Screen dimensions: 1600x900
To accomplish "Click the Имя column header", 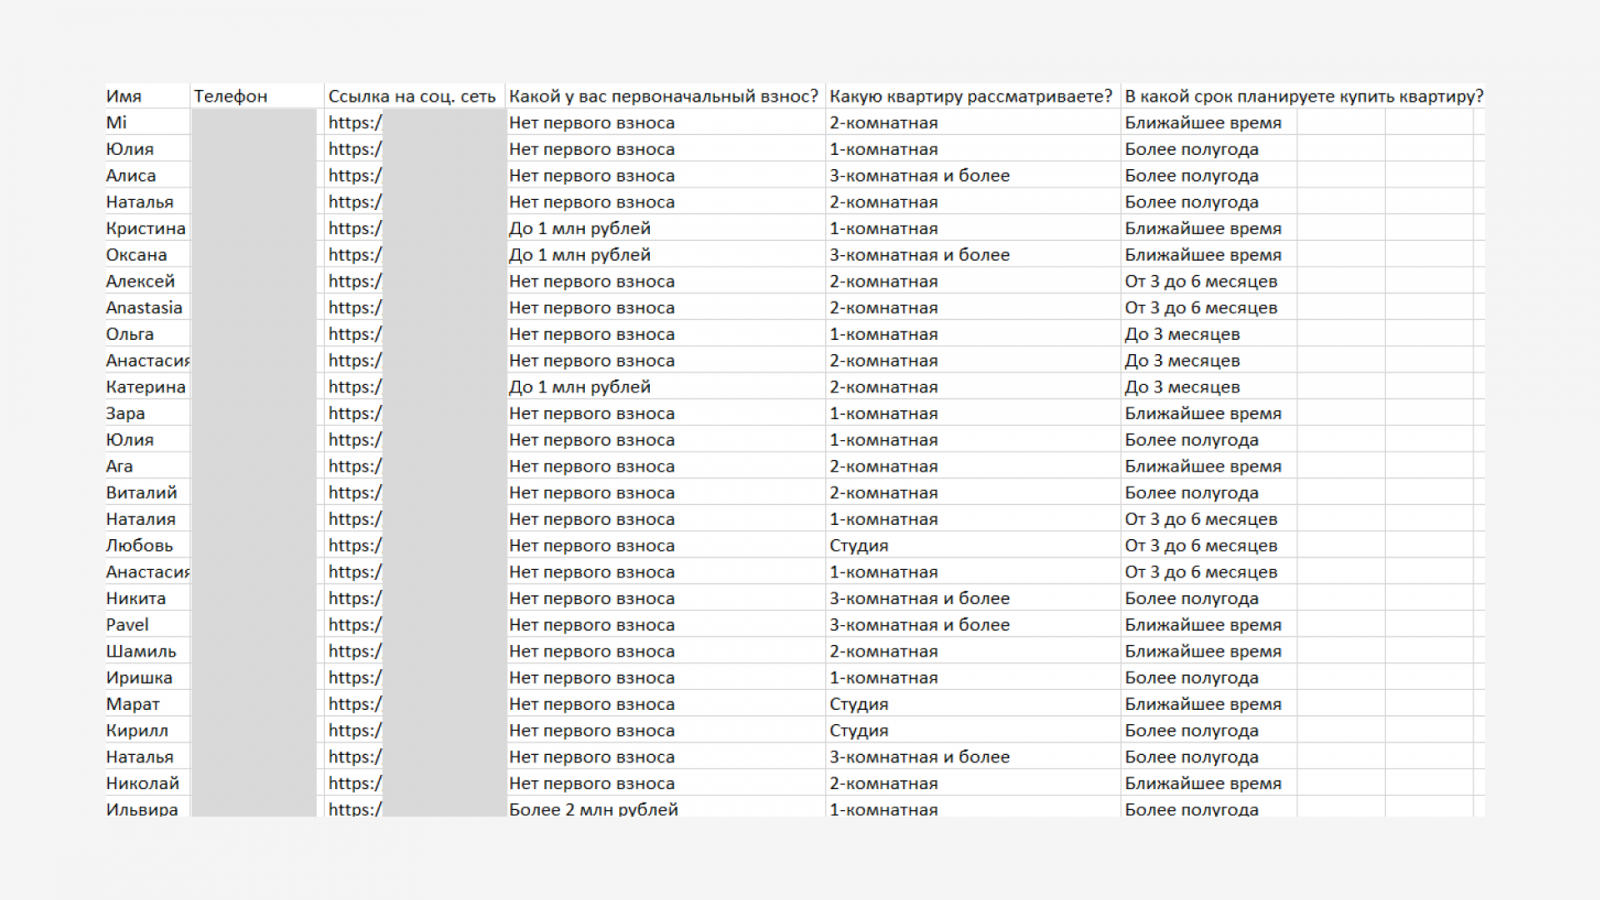I will pos(124,96).
